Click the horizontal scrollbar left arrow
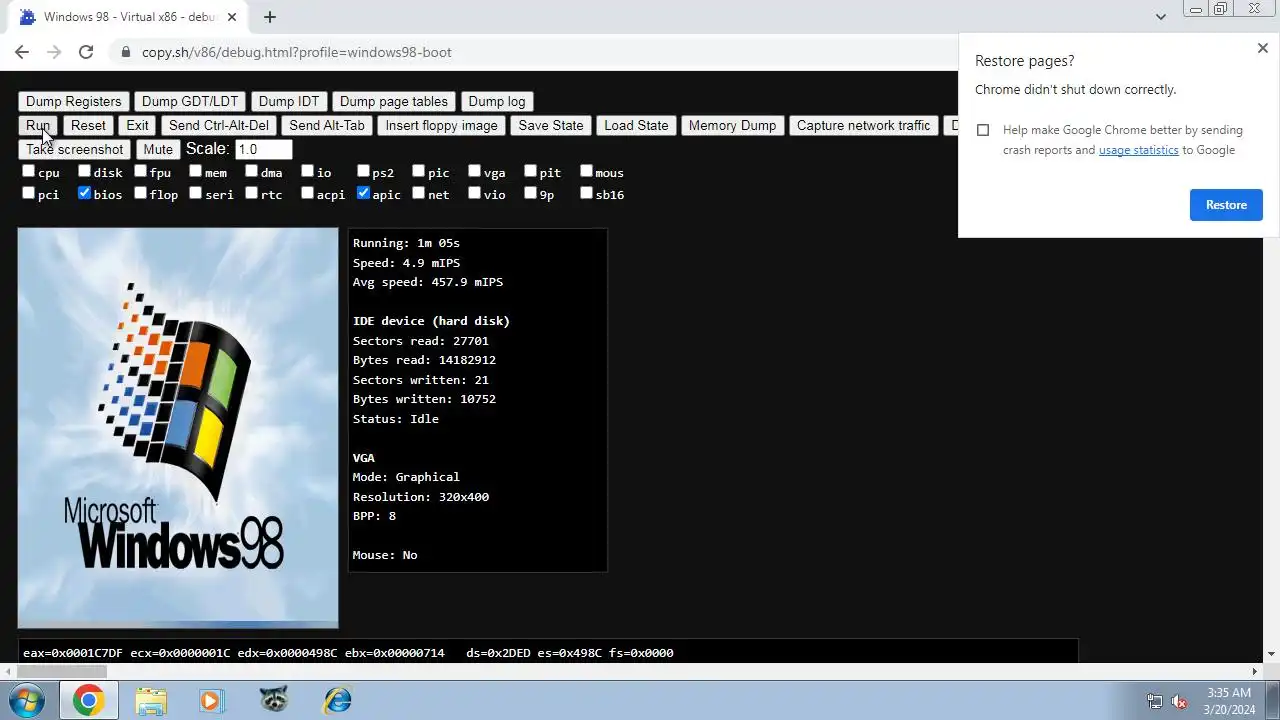Image resolution: width=1280 pixels, height=720 pixels. 8,672
